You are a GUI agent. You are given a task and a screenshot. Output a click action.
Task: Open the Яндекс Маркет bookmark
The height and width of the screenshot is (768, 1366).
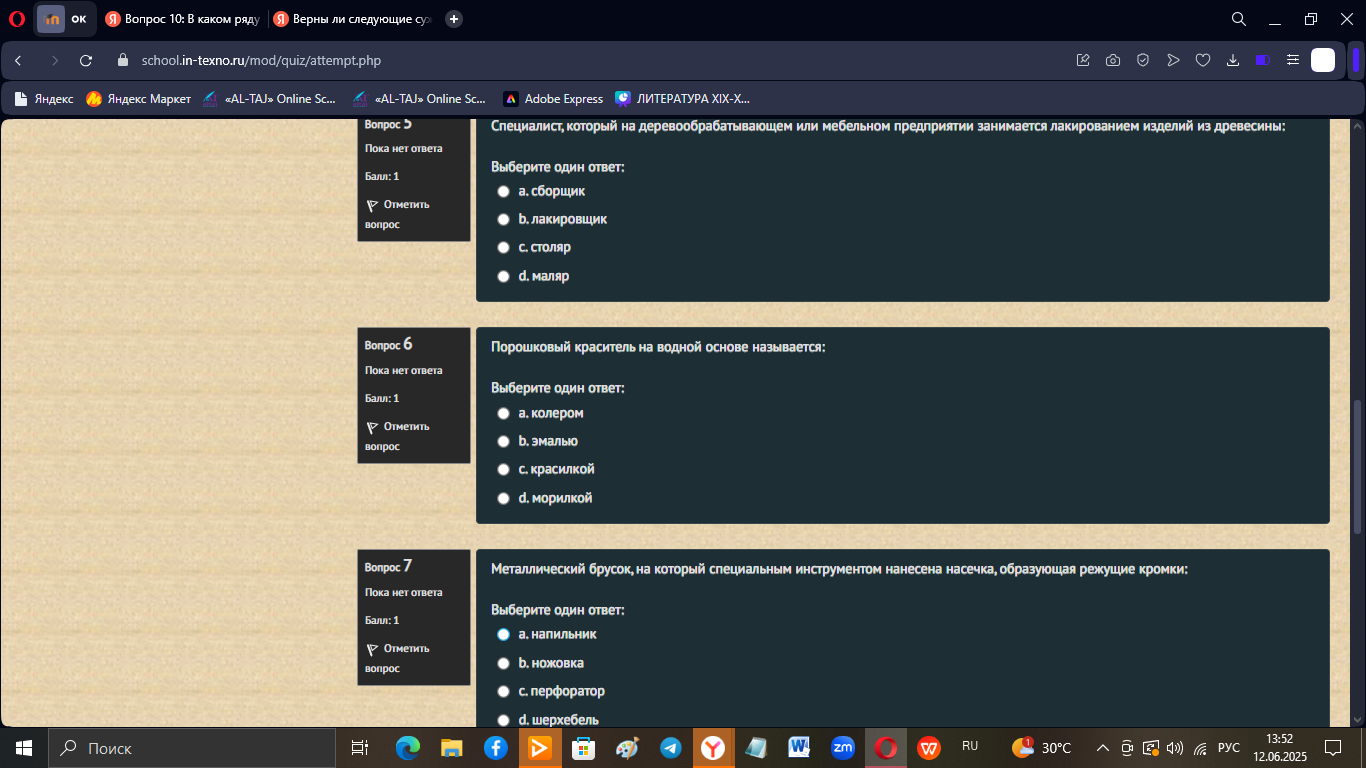[x=139, y=99]
